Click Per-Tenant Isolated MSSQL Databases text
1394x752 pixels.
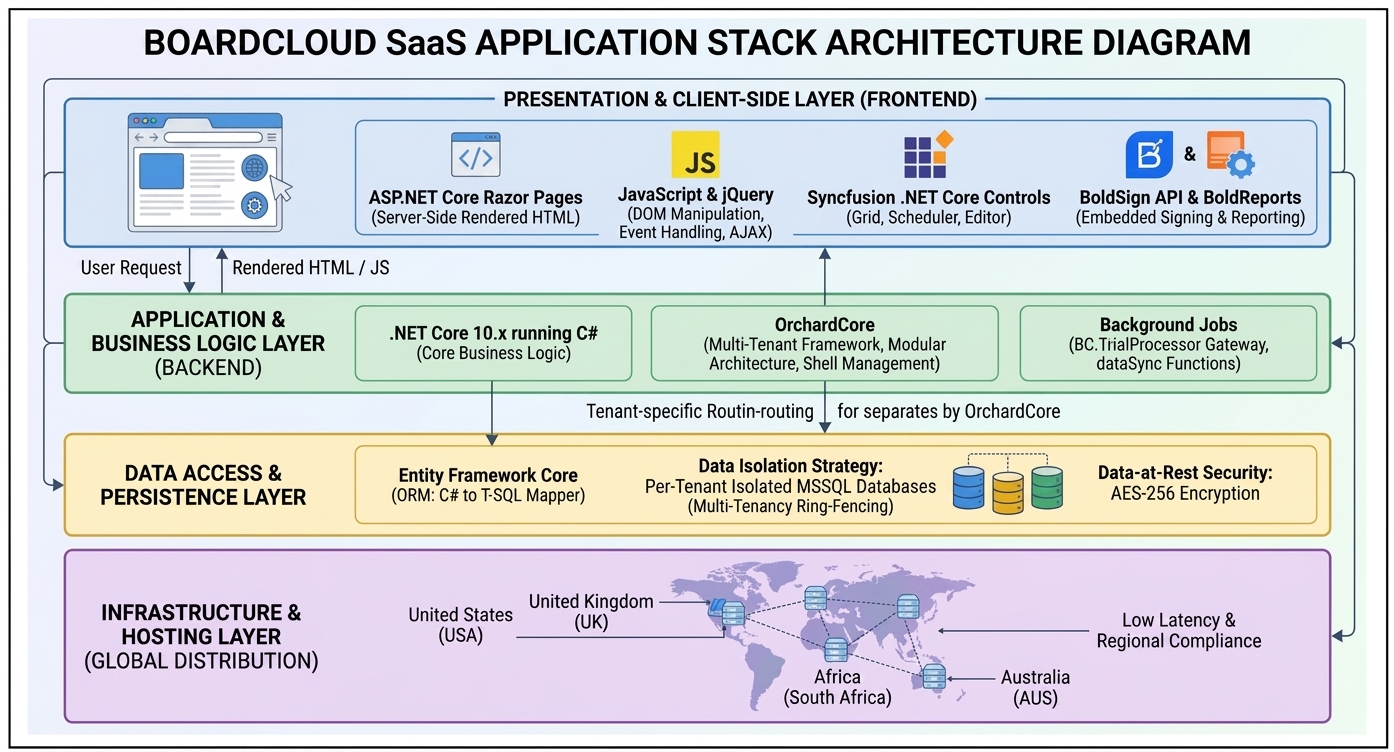pyautogui.click(x=790, y=487)
